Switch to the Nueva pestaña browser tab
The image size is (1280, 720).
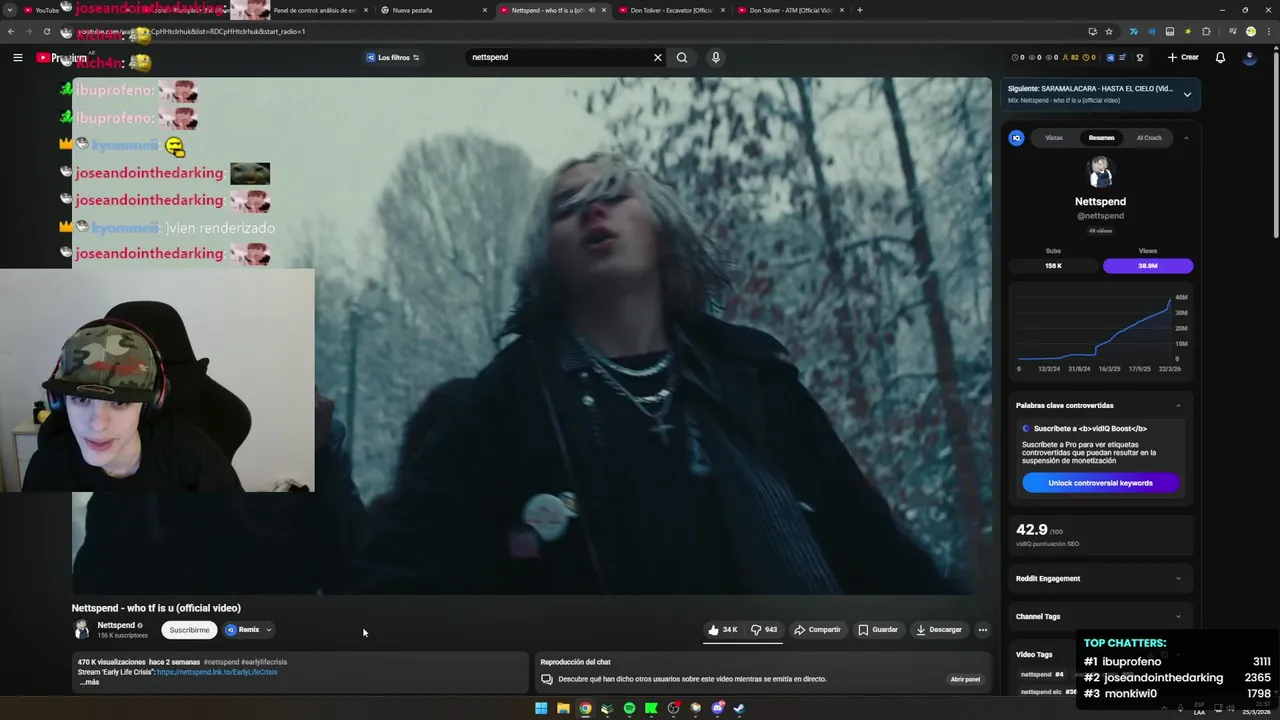(x=434, y=10)
